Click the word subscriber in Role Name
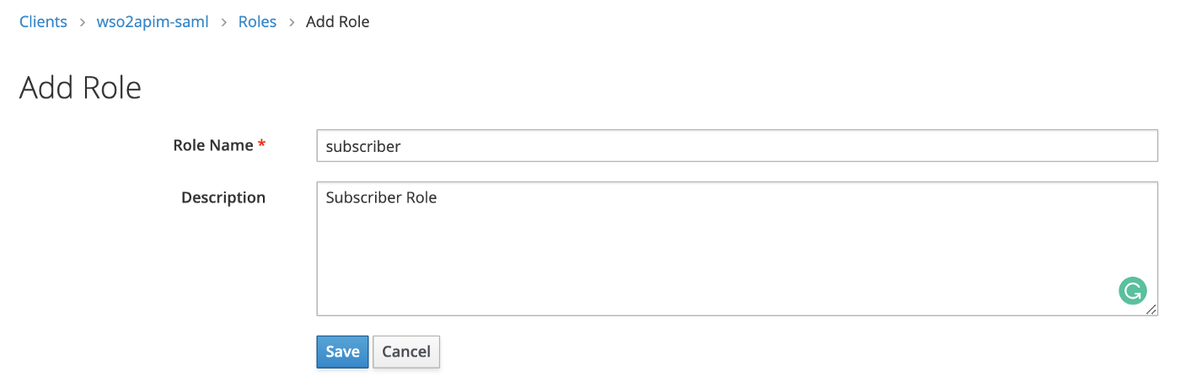 tap(363, 147)
